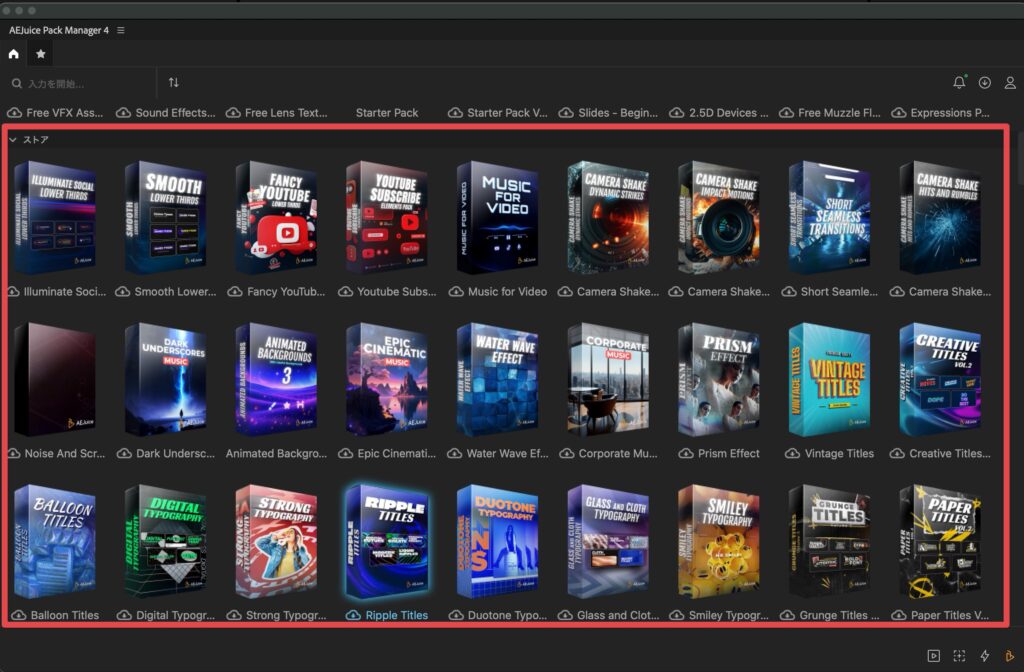Screen dimensions: 1024x672
Task: Select highlighted Ripple Titles box
Action: tap(387, 541)
